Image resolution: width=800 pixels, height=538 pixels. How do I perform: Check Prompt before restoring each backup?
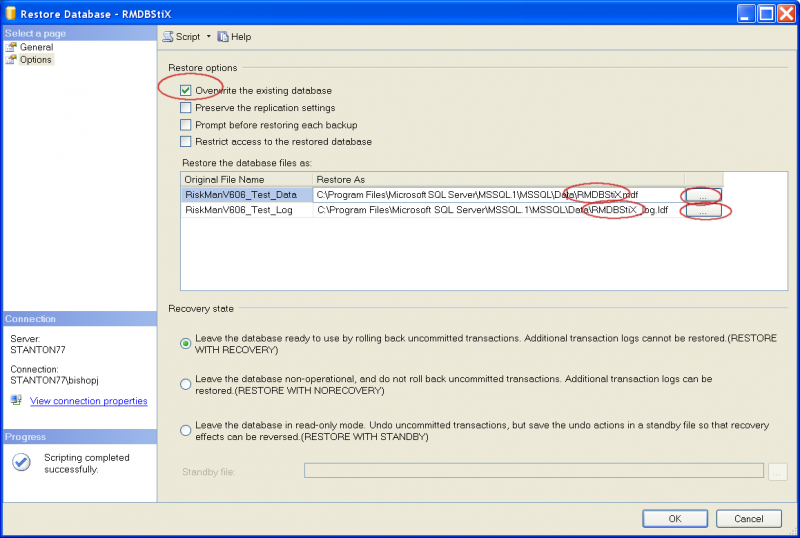coord(186,125)
